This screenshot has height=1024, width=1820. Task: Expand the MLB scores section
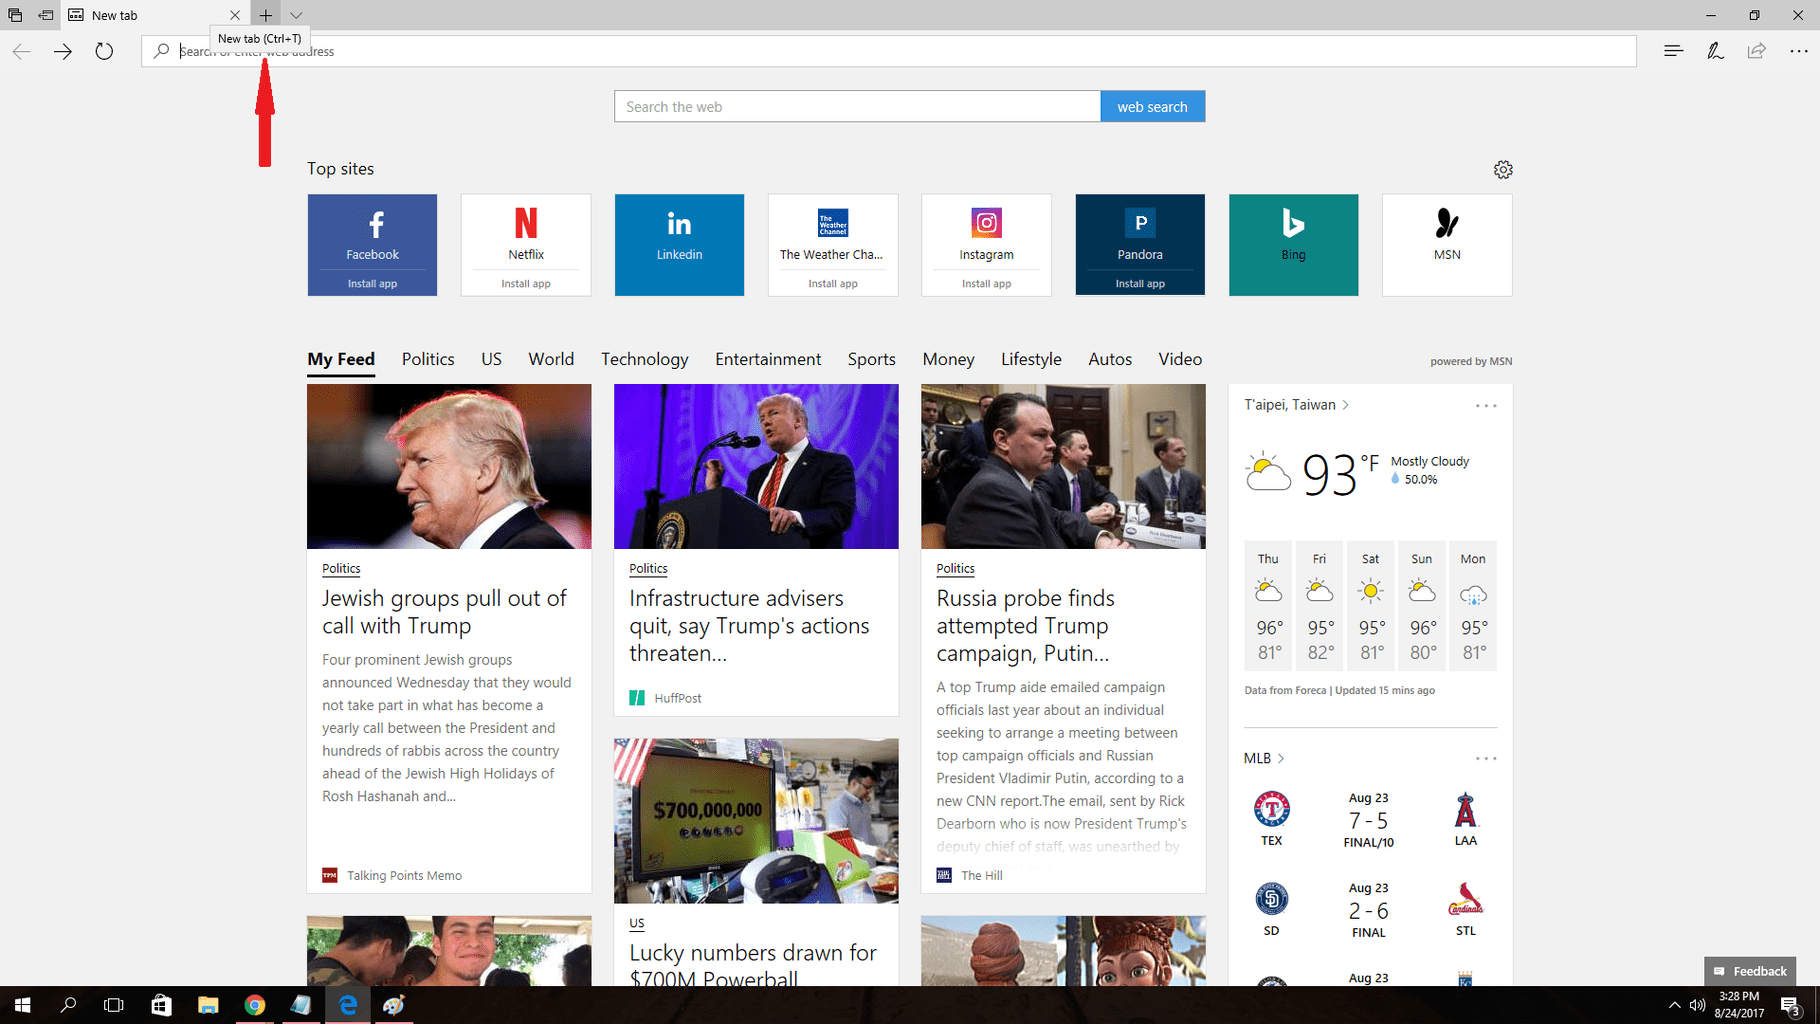coord(1281,758)
